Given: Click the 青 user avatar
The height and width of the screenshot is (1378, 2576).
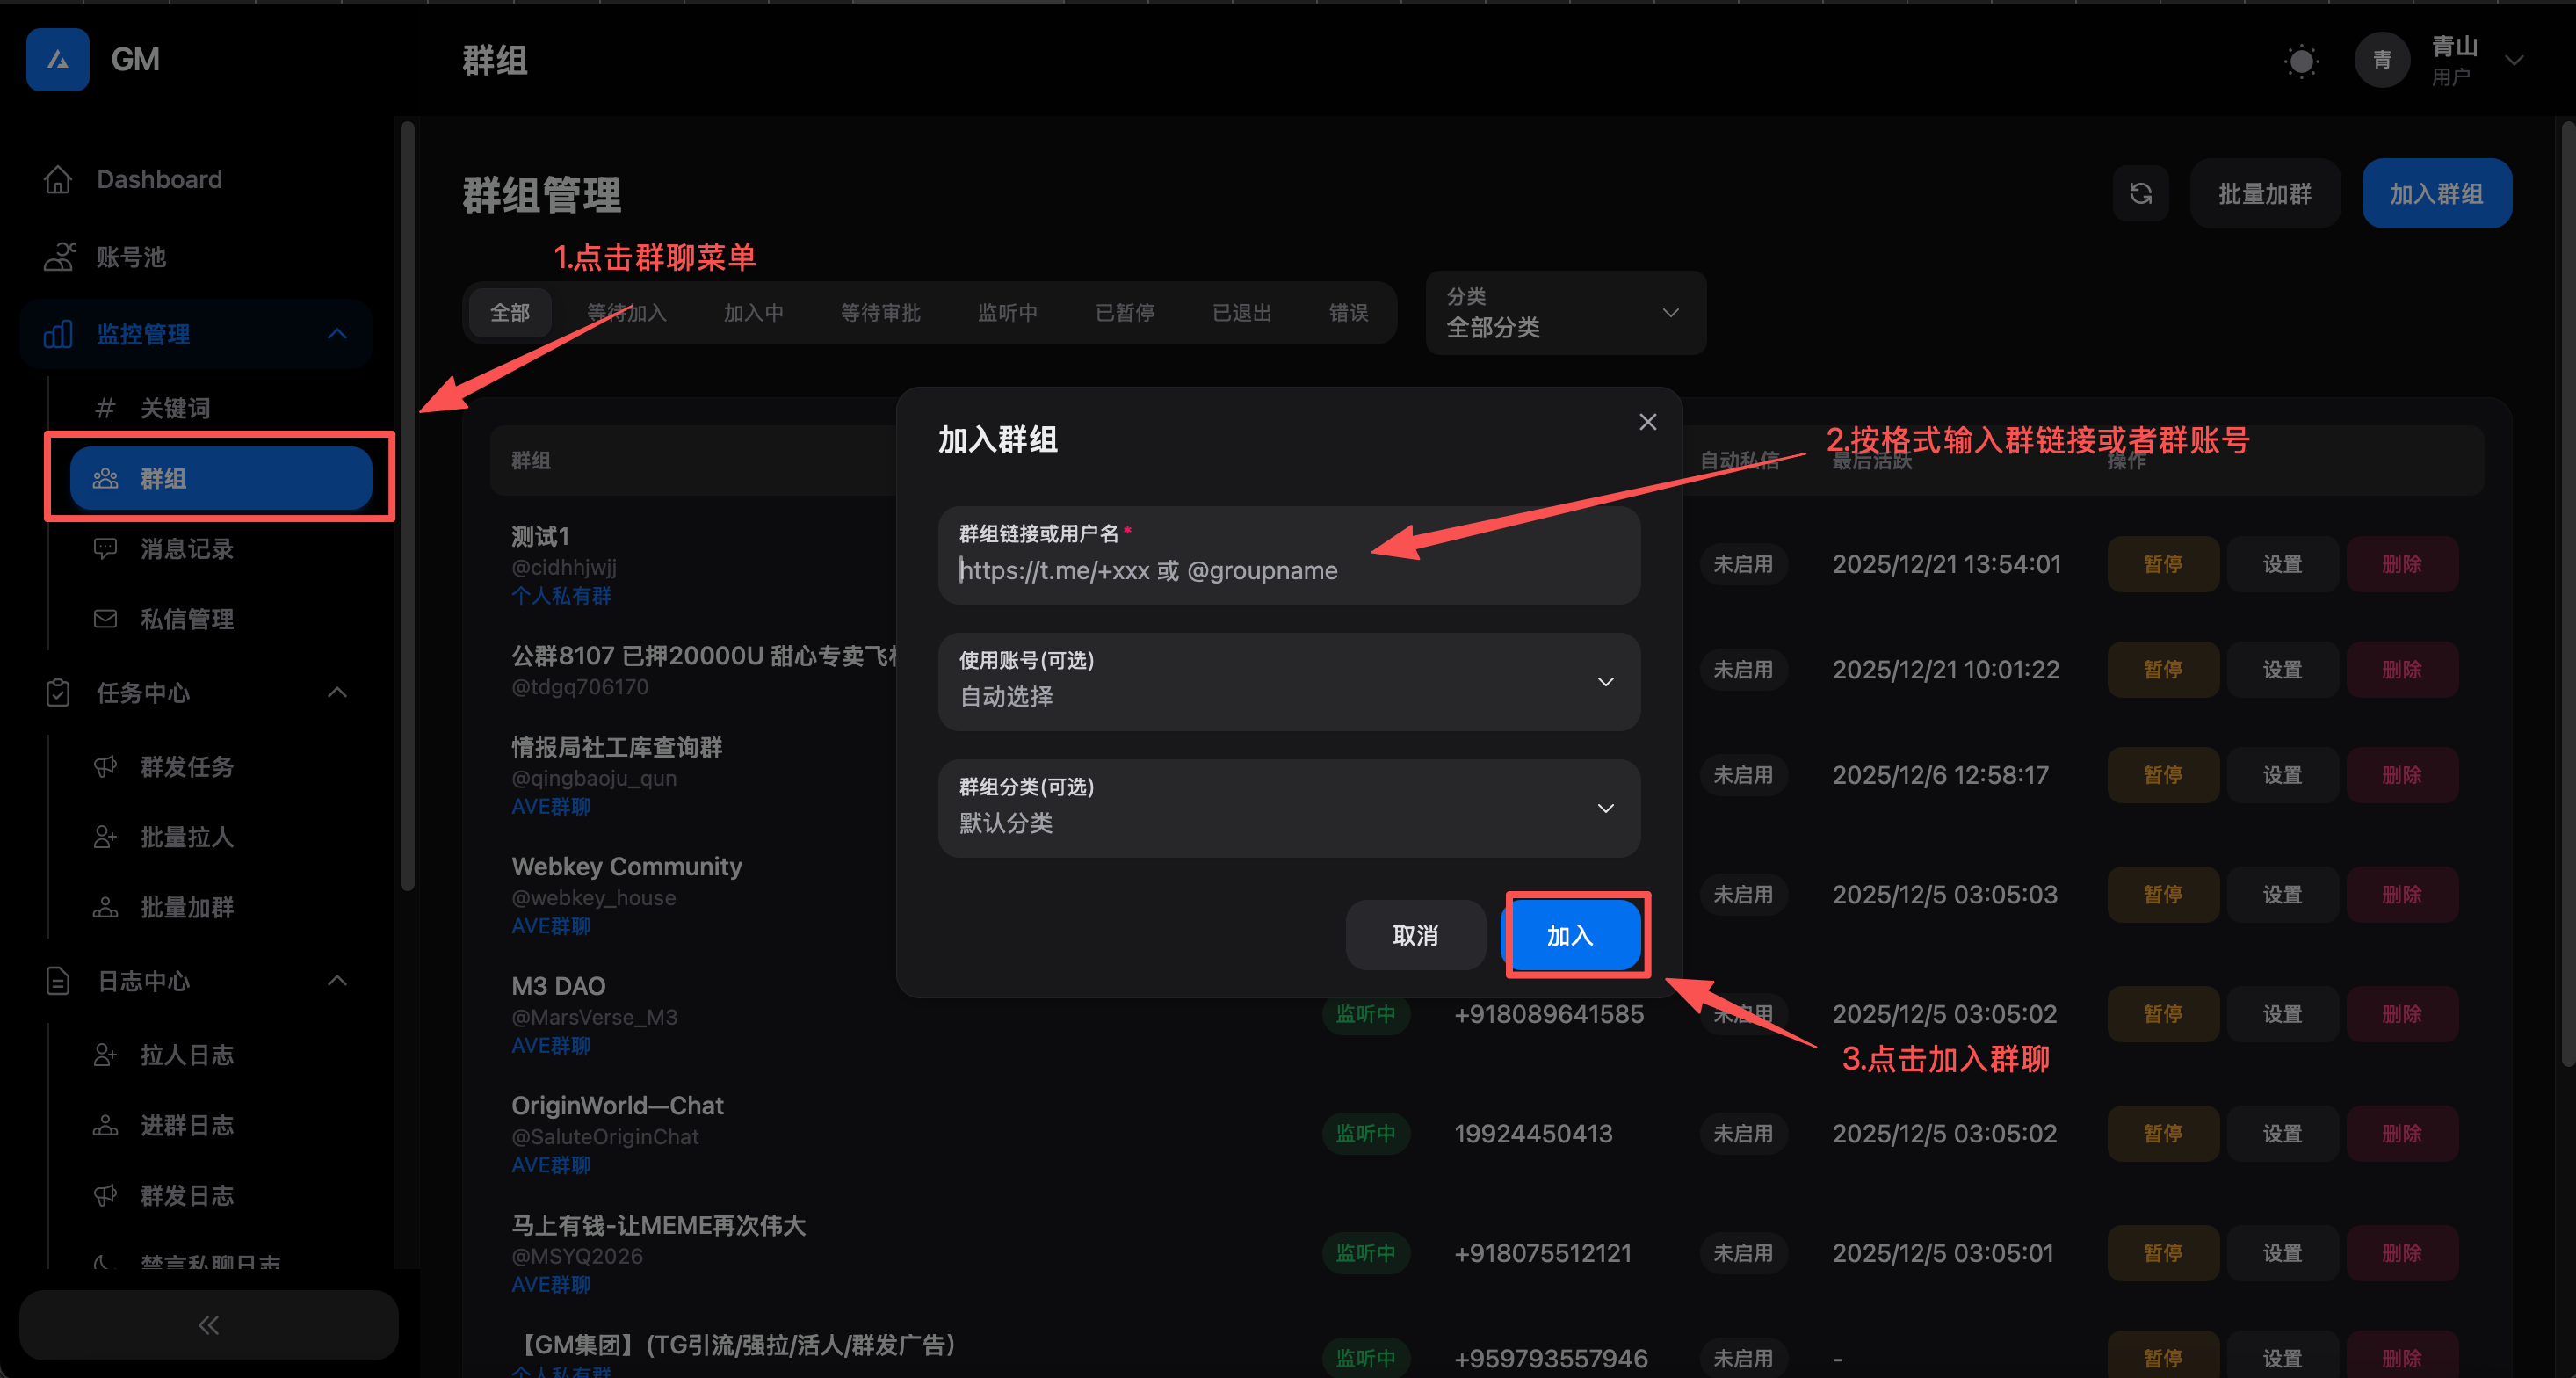Looking at the screenshot, I should (2382, 60).
